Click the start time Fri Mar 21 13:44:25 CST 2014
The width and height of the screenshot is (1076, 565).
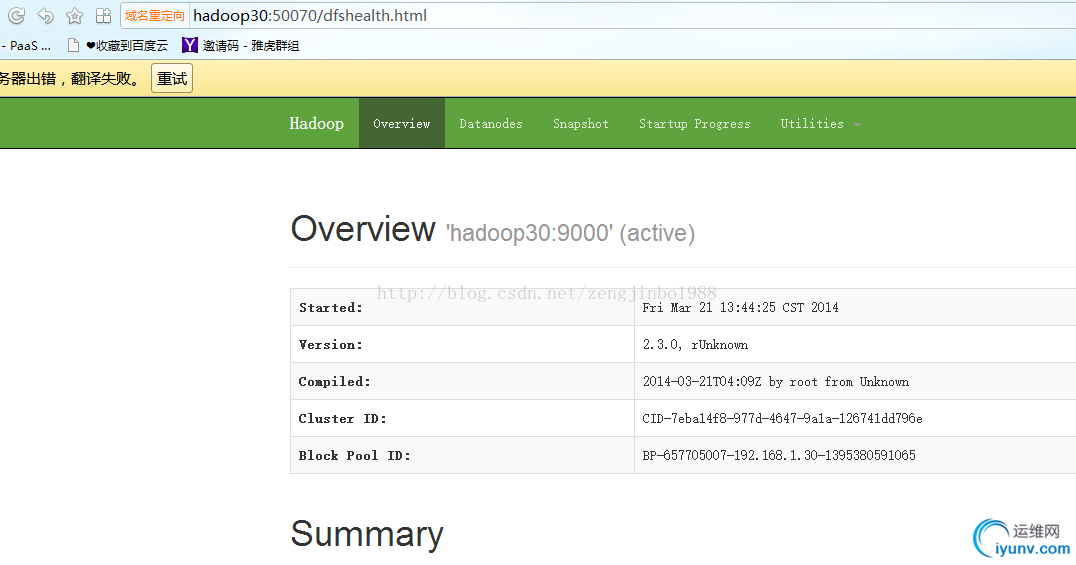point(740,308)
